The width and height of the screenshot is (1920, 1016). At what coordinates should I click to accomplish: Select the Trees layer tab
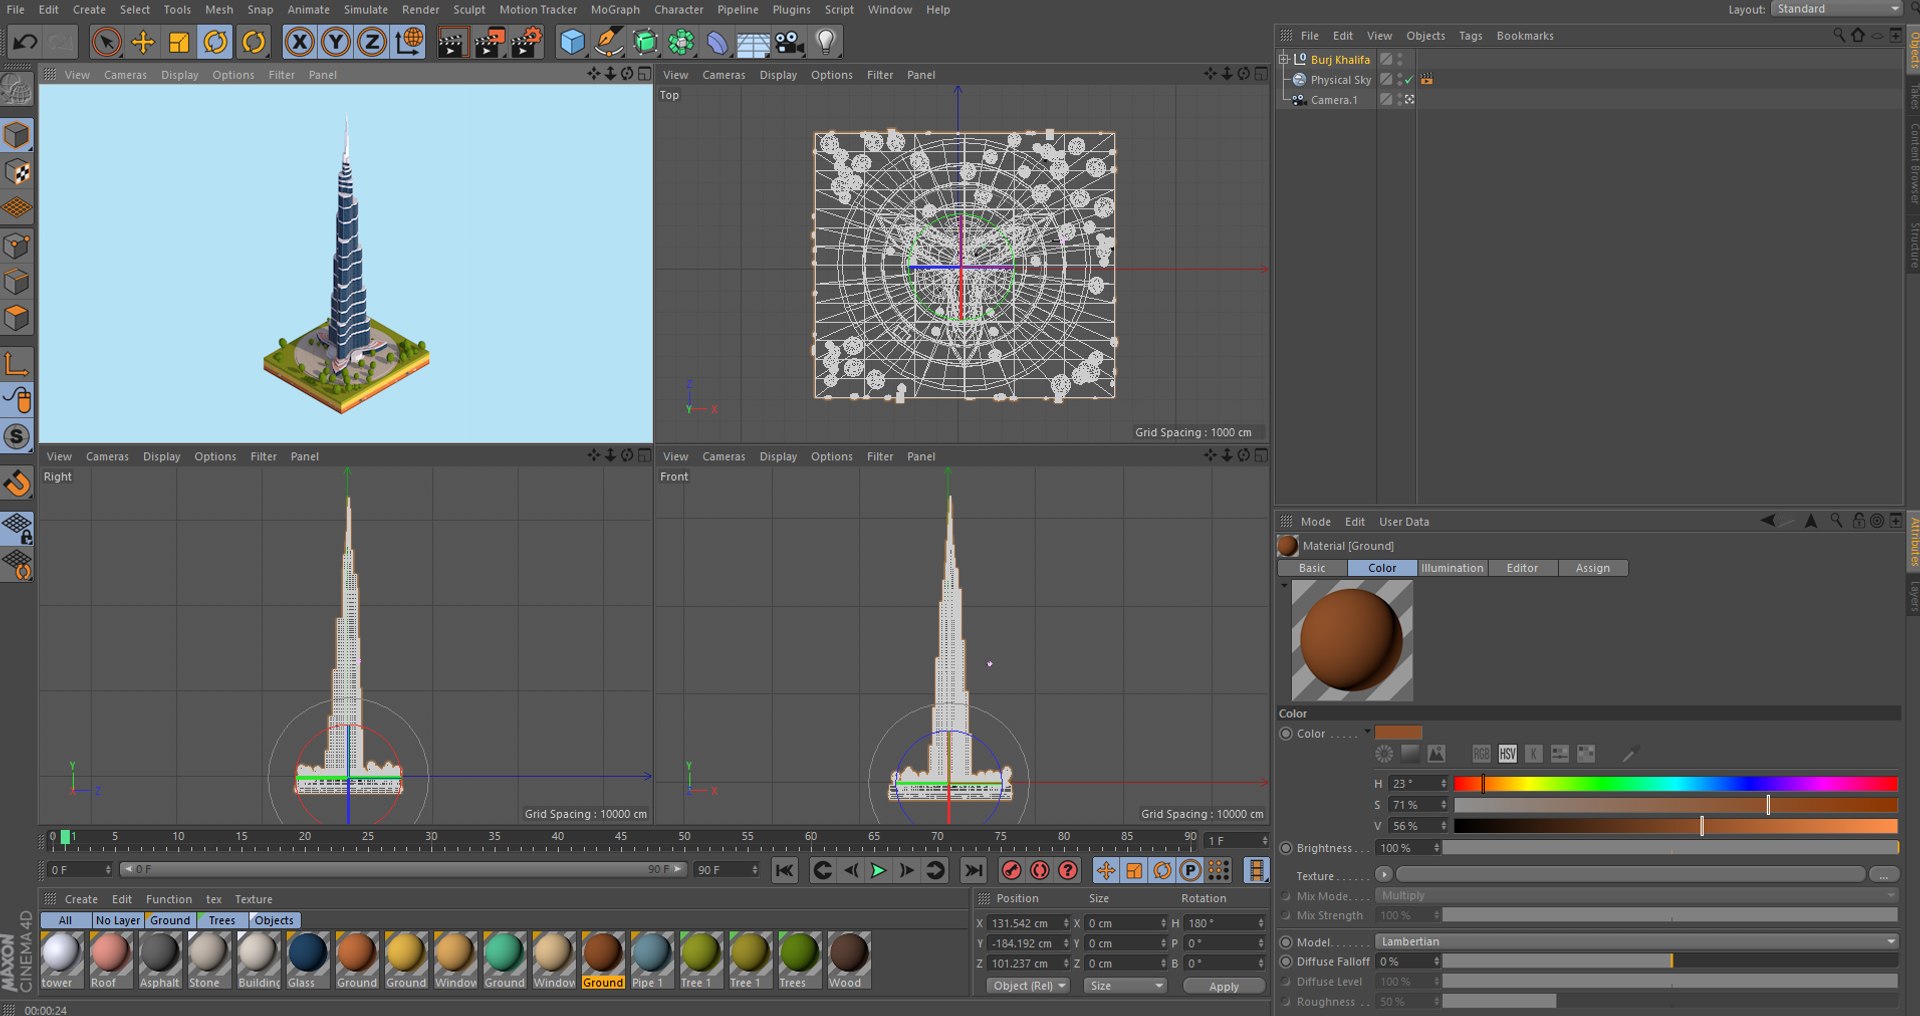[x=222, y=921]
